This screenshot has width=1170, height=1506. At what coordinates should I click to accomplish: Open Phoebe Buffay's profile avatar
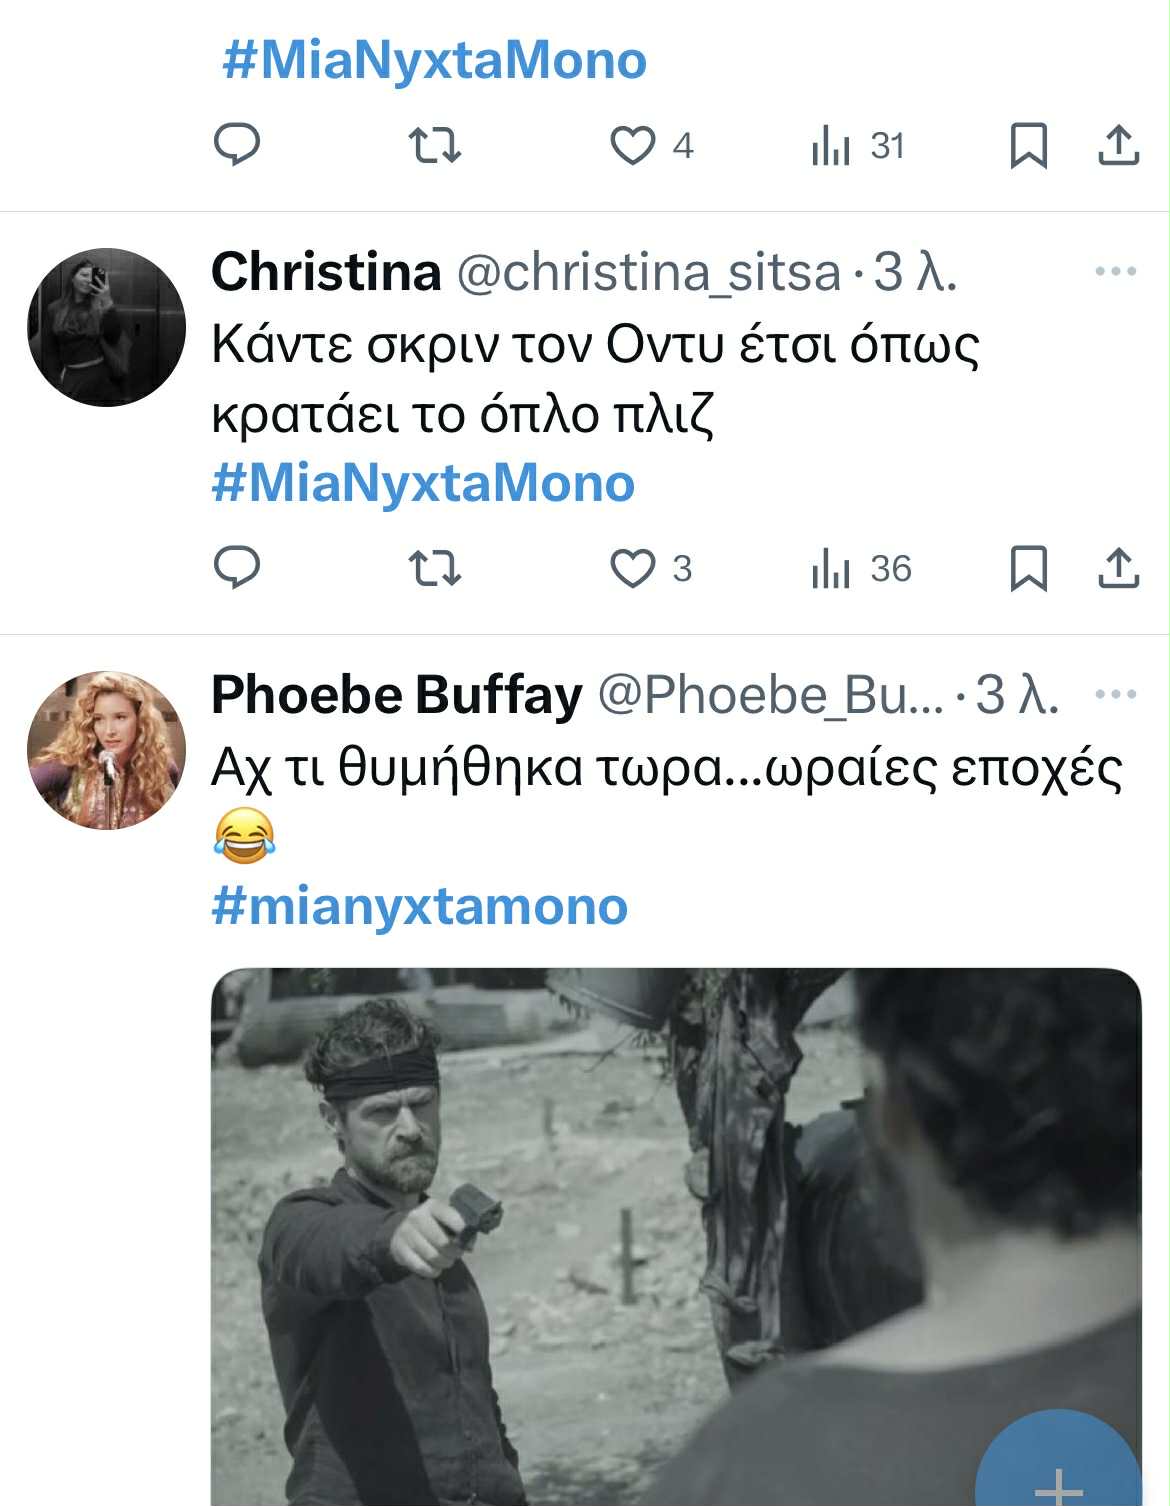click(106, 750)
